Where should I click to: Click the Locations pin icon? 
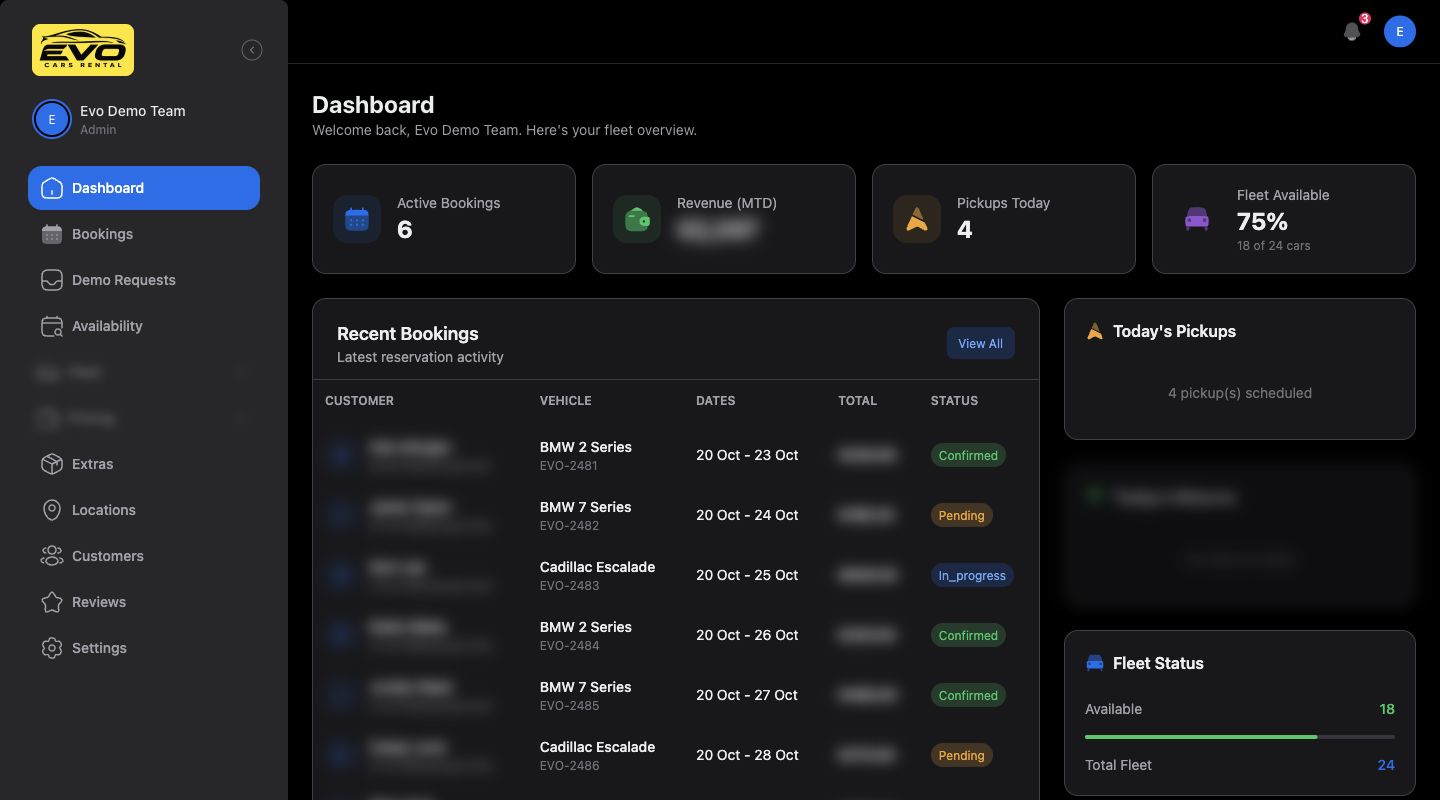pos(52,510)
